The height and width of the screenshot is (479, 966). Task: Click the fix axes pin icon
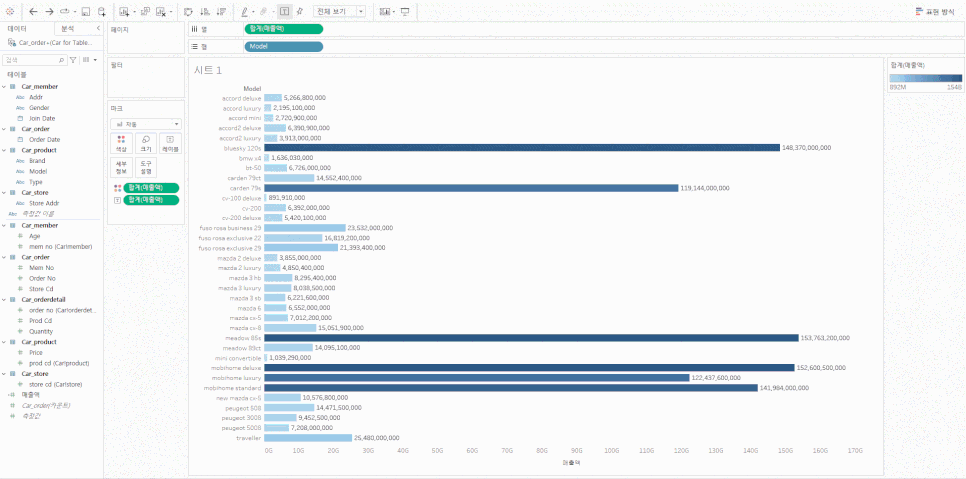(x=300, y=12)
